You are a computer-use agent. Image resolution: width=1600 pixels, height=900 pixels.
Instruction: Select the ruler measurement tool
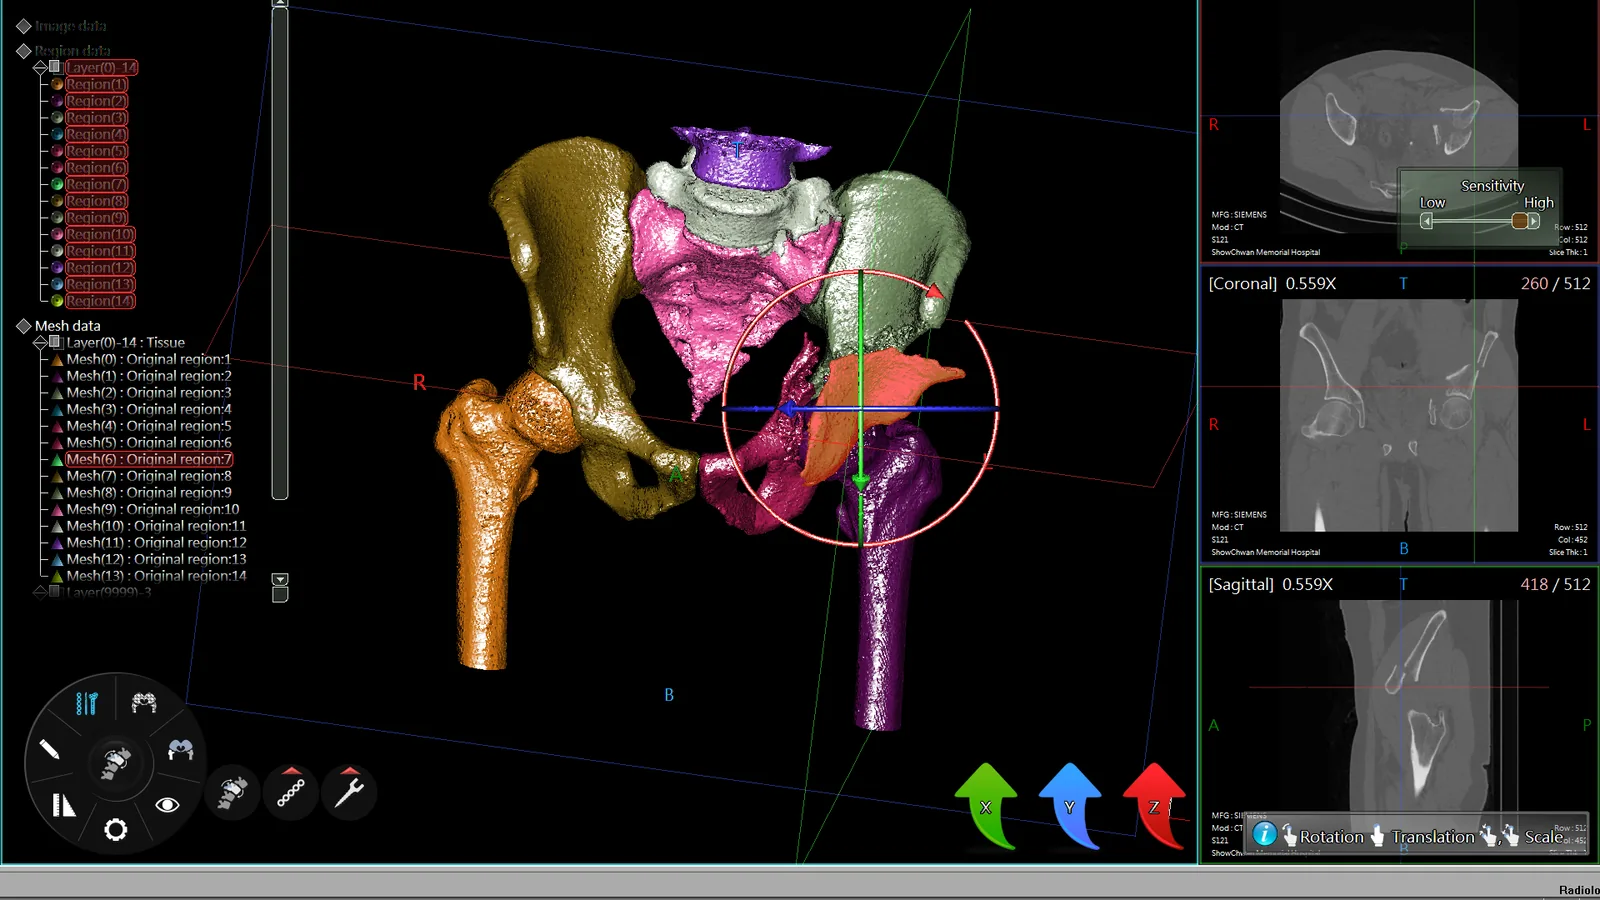click(x=63, y=804)
